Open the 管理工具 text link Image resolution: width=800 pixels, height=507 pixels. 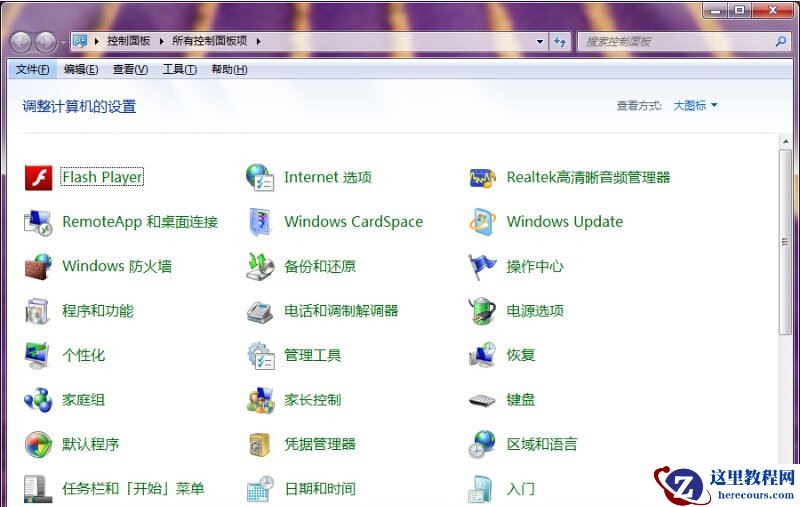(313, 356)
